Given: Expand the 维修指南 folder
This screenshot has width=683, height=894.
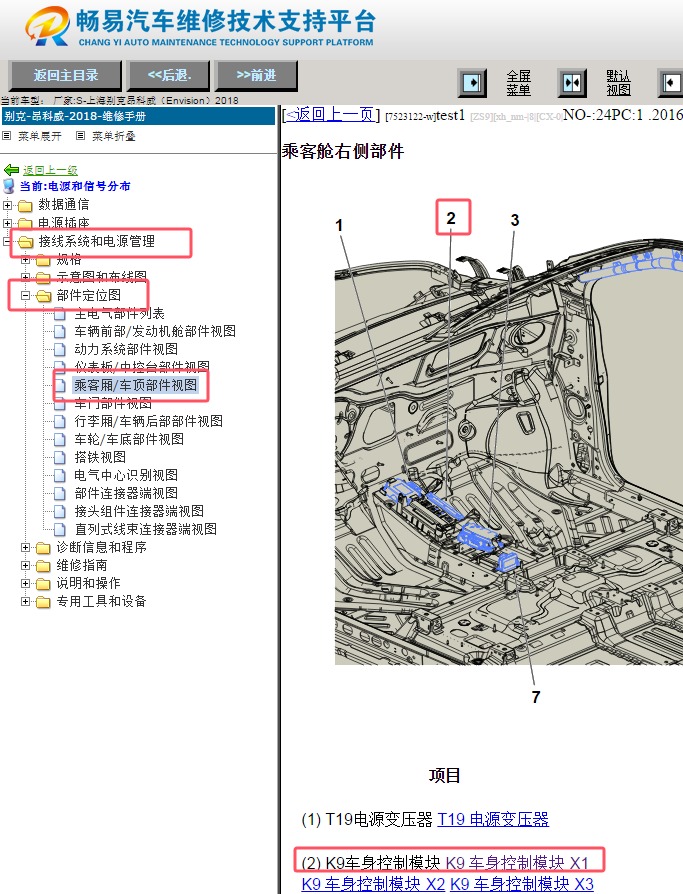Looking at the screenshot, I should [25, 566].
